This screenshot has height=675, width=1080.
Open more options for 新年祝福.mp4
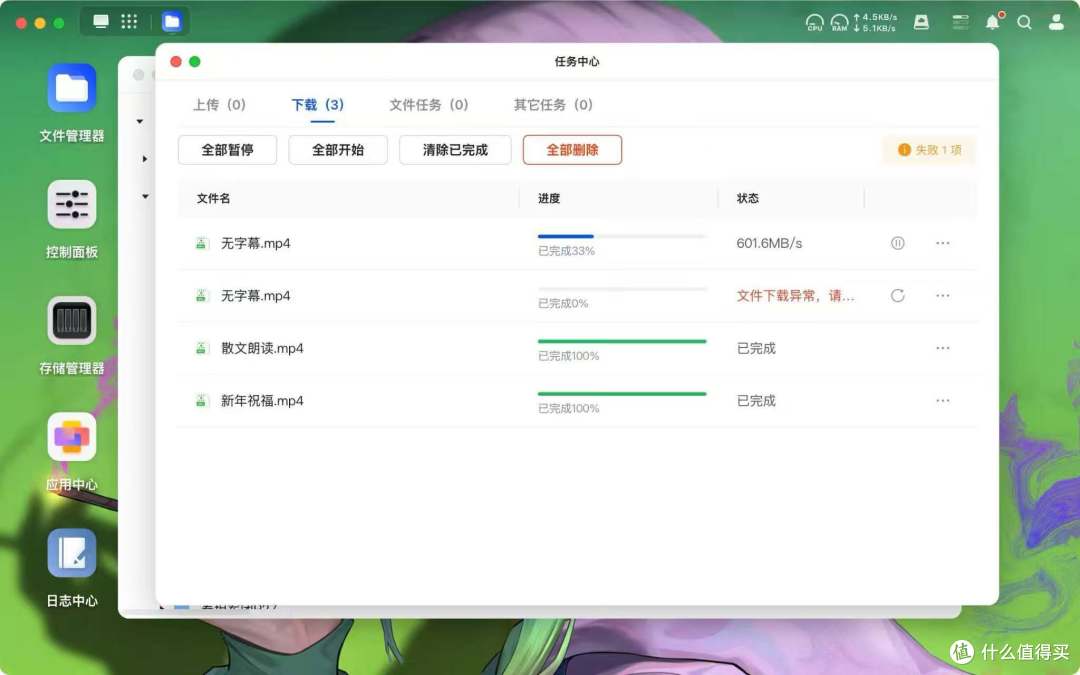tap(942, 400)
